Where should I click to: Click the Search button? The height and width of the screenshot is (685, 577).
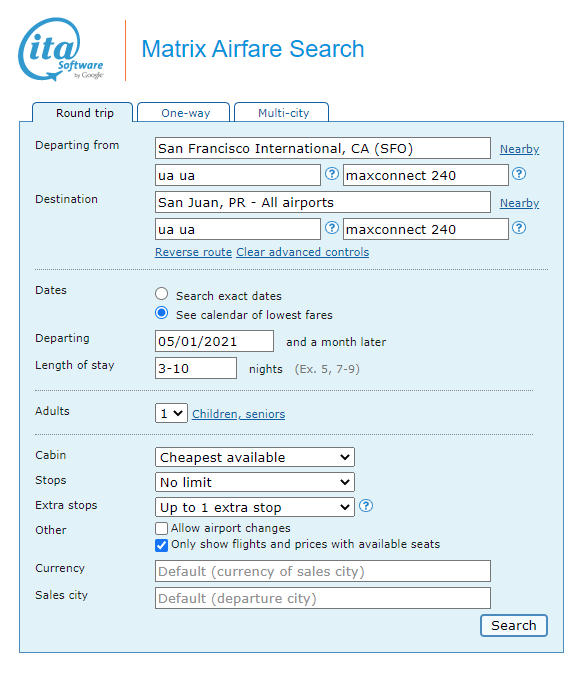514,626
